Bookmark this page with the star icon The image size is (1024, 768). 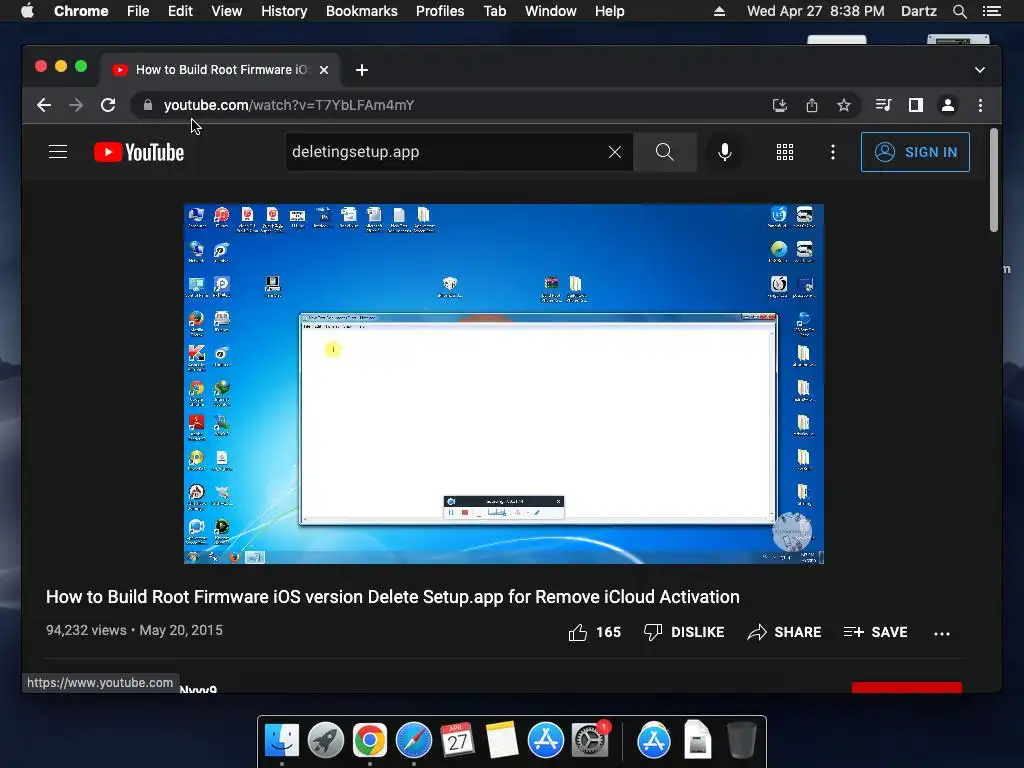tap(844, 105)
